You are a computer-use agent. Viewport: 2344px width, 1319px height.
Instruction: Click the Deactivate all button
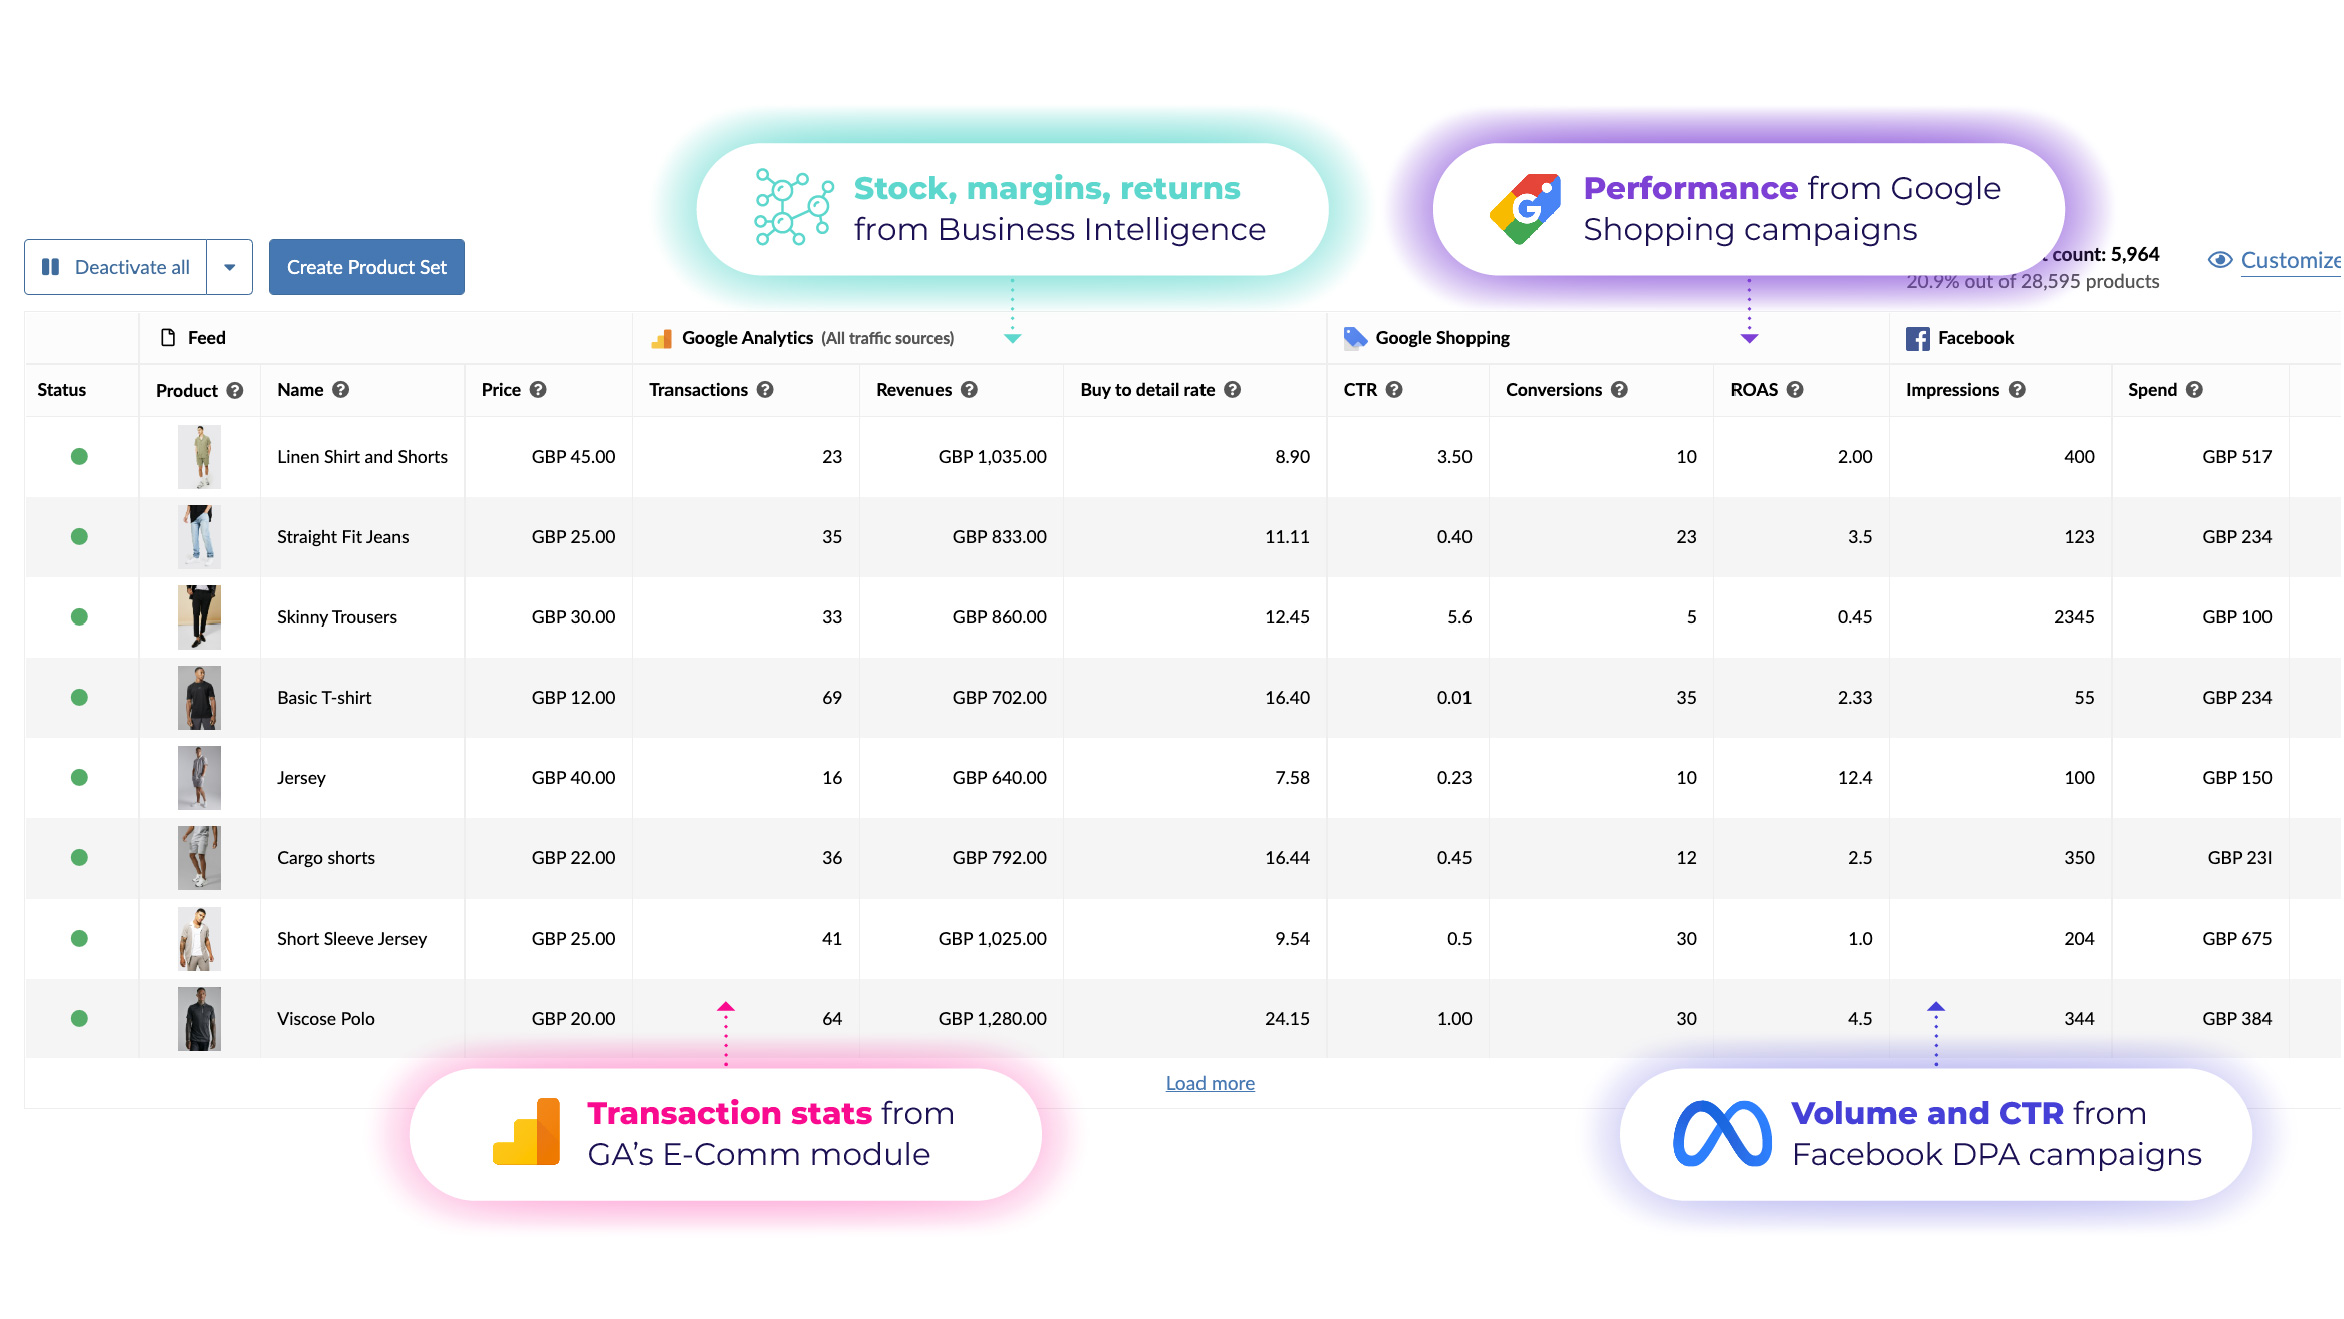coord(116,267)
